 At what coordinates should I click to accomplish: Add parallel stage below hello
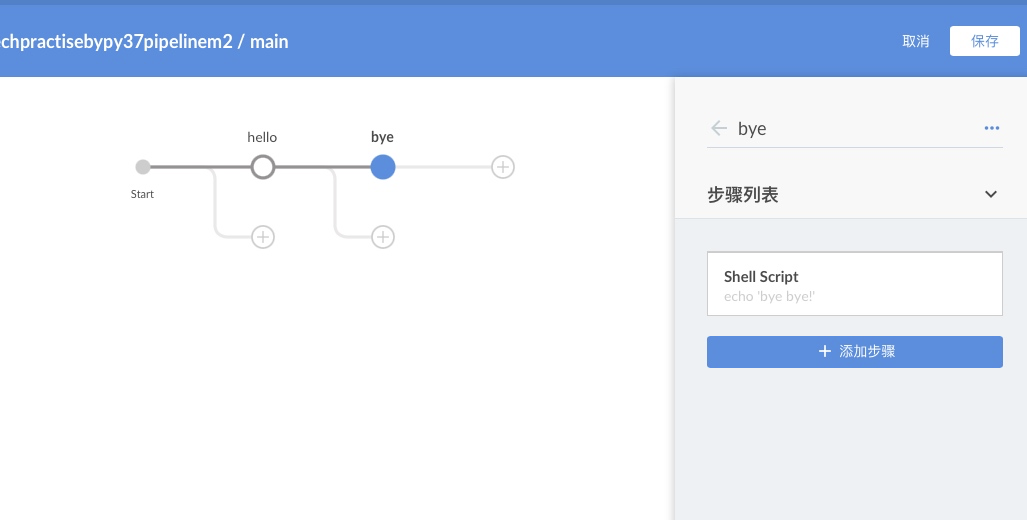tap(263, 237)
